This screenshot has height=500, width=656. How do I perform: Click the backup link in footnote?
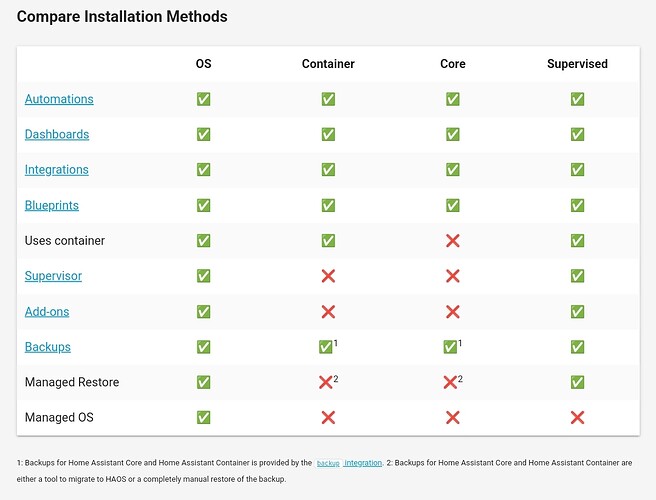click(328, 463)
